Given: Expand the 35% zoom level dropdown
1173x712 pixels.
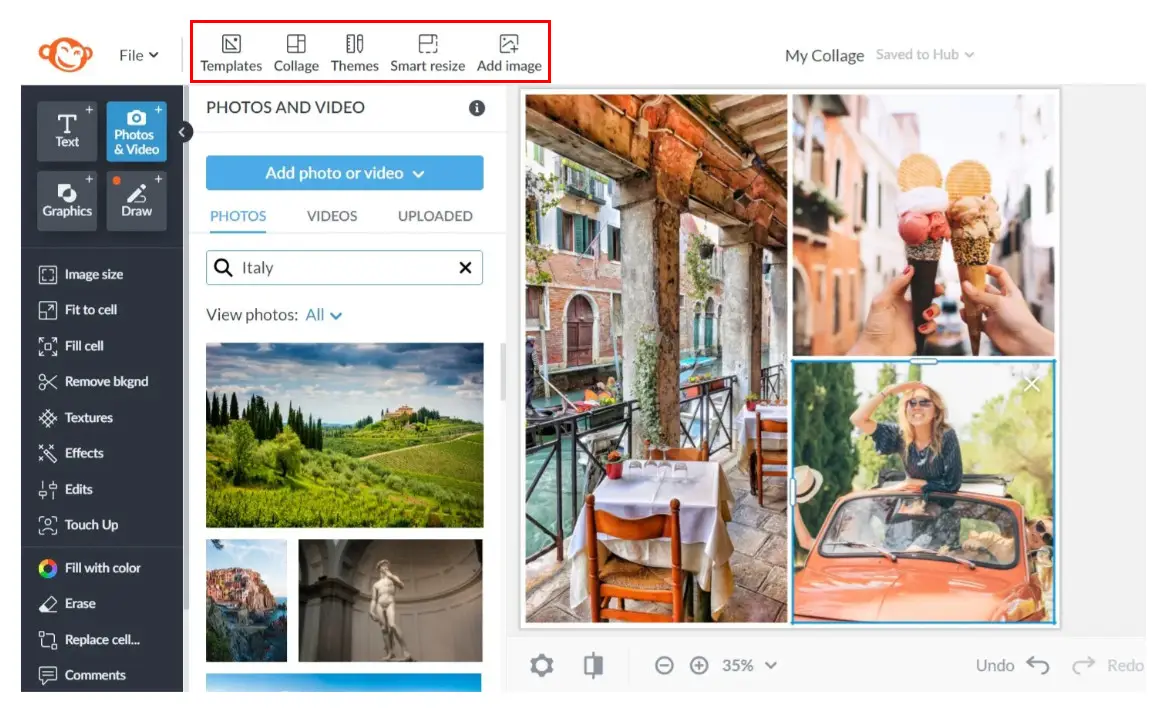Looking at the screenshot, I should click(x=749, y=665).
